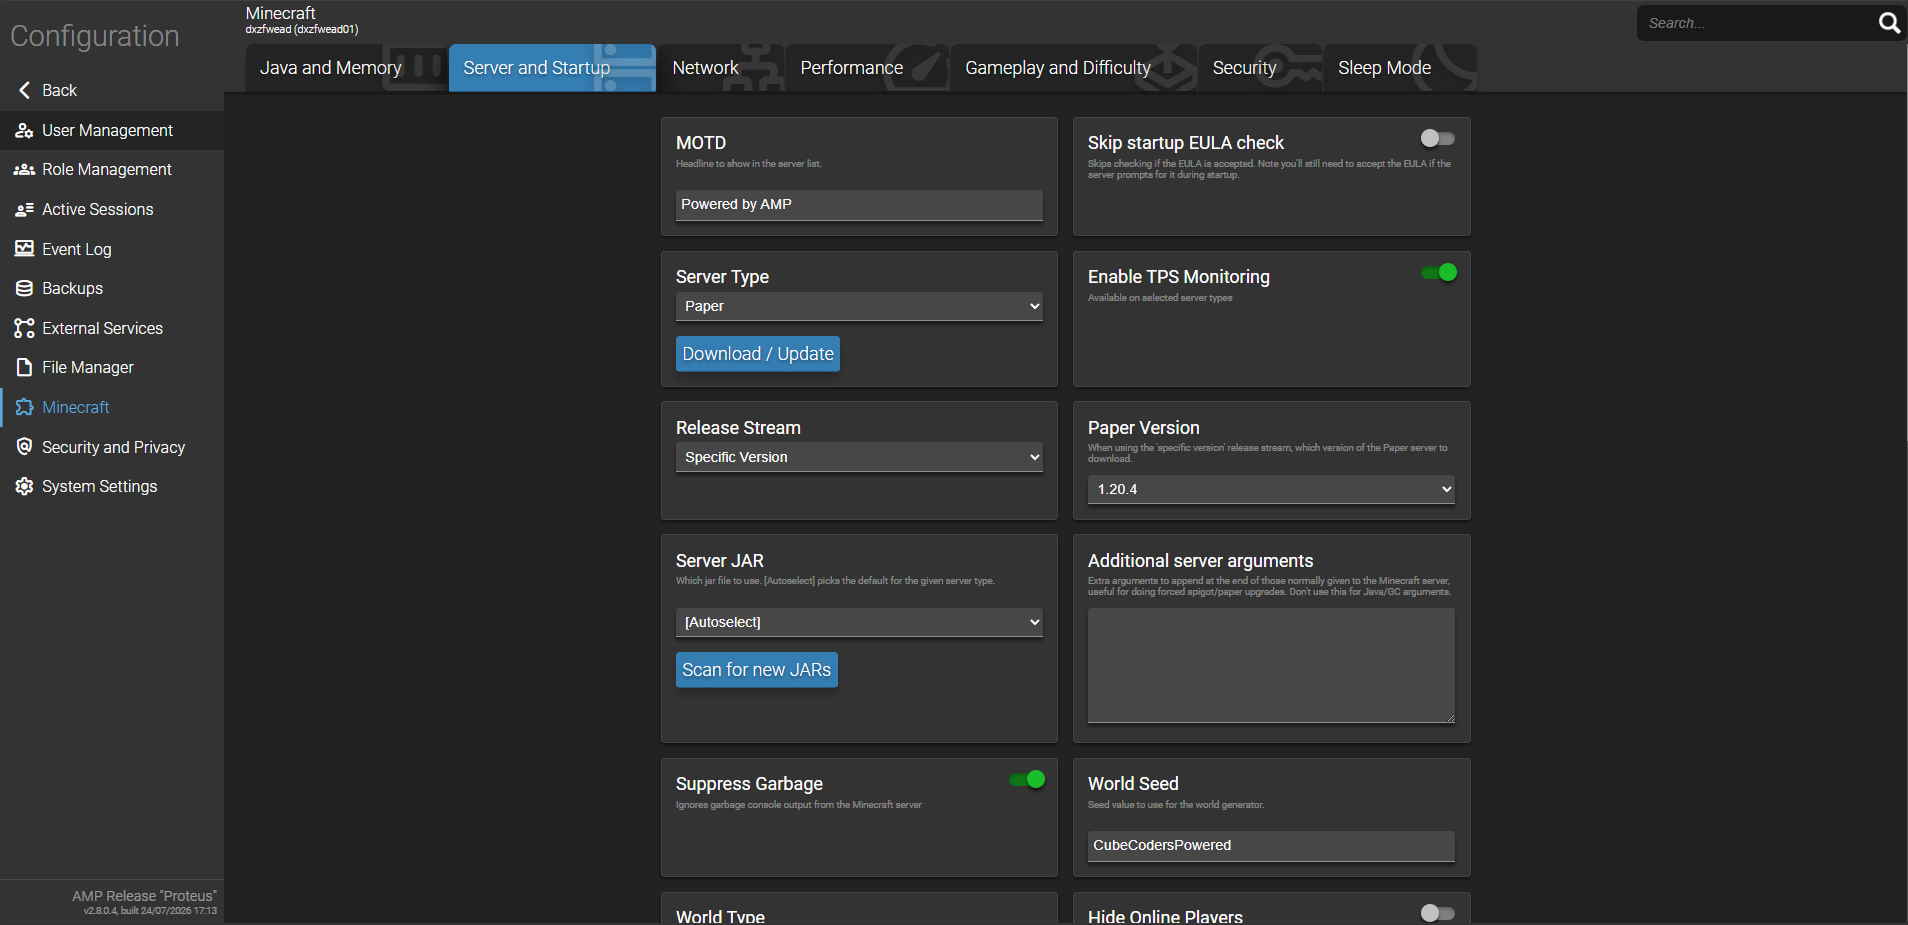Click the Active Sessions icon
1908x925 pixels.
coord(24,209)
